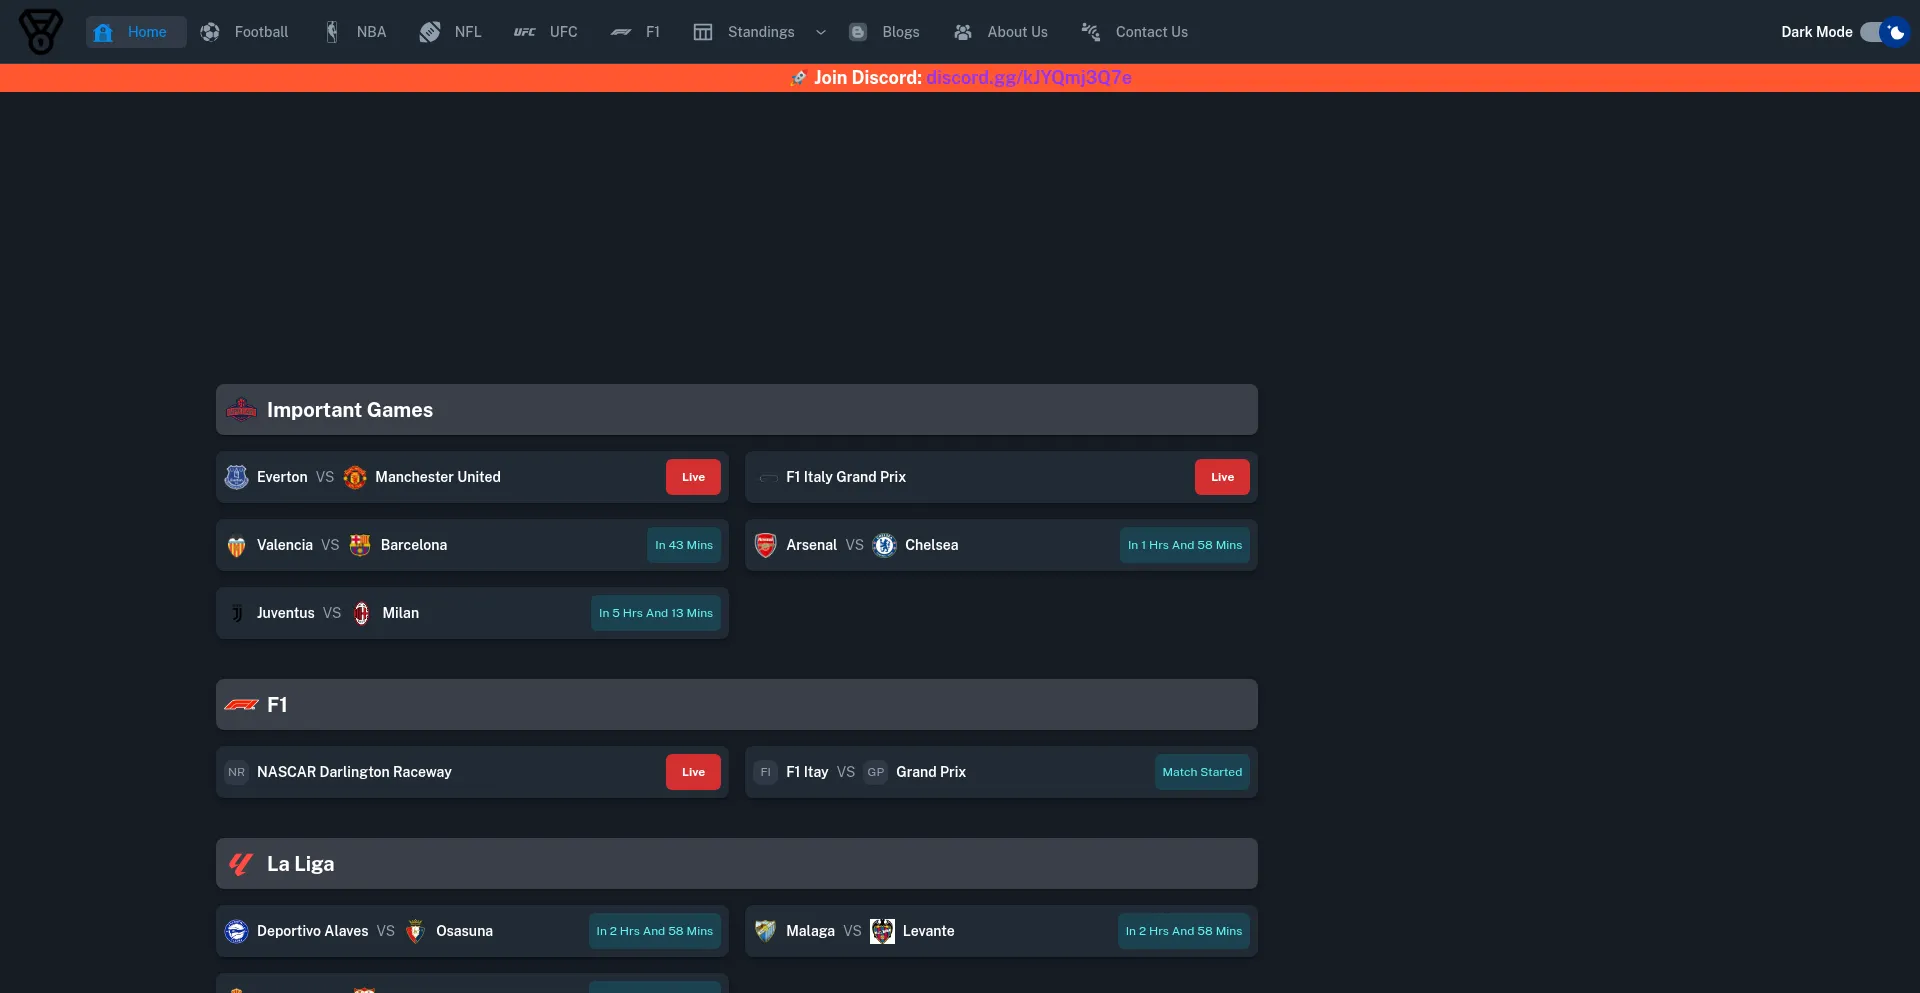Click the Blogs icon
Image resolution: width=1920 pixels, height=993 pixels.
(x=858, y=32)
